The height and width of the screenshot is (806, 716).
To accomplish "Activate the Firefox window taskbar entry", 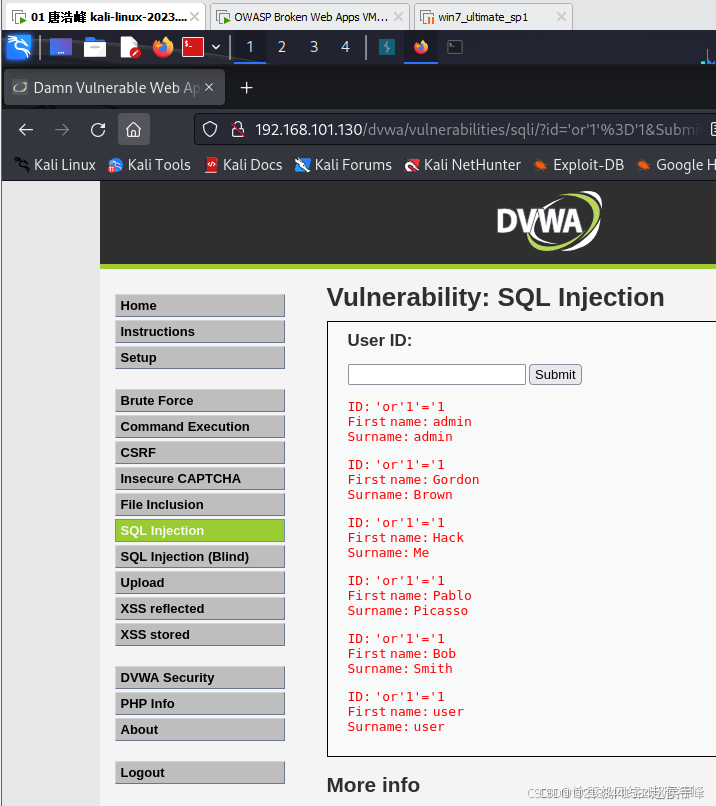I will [421, 47].
